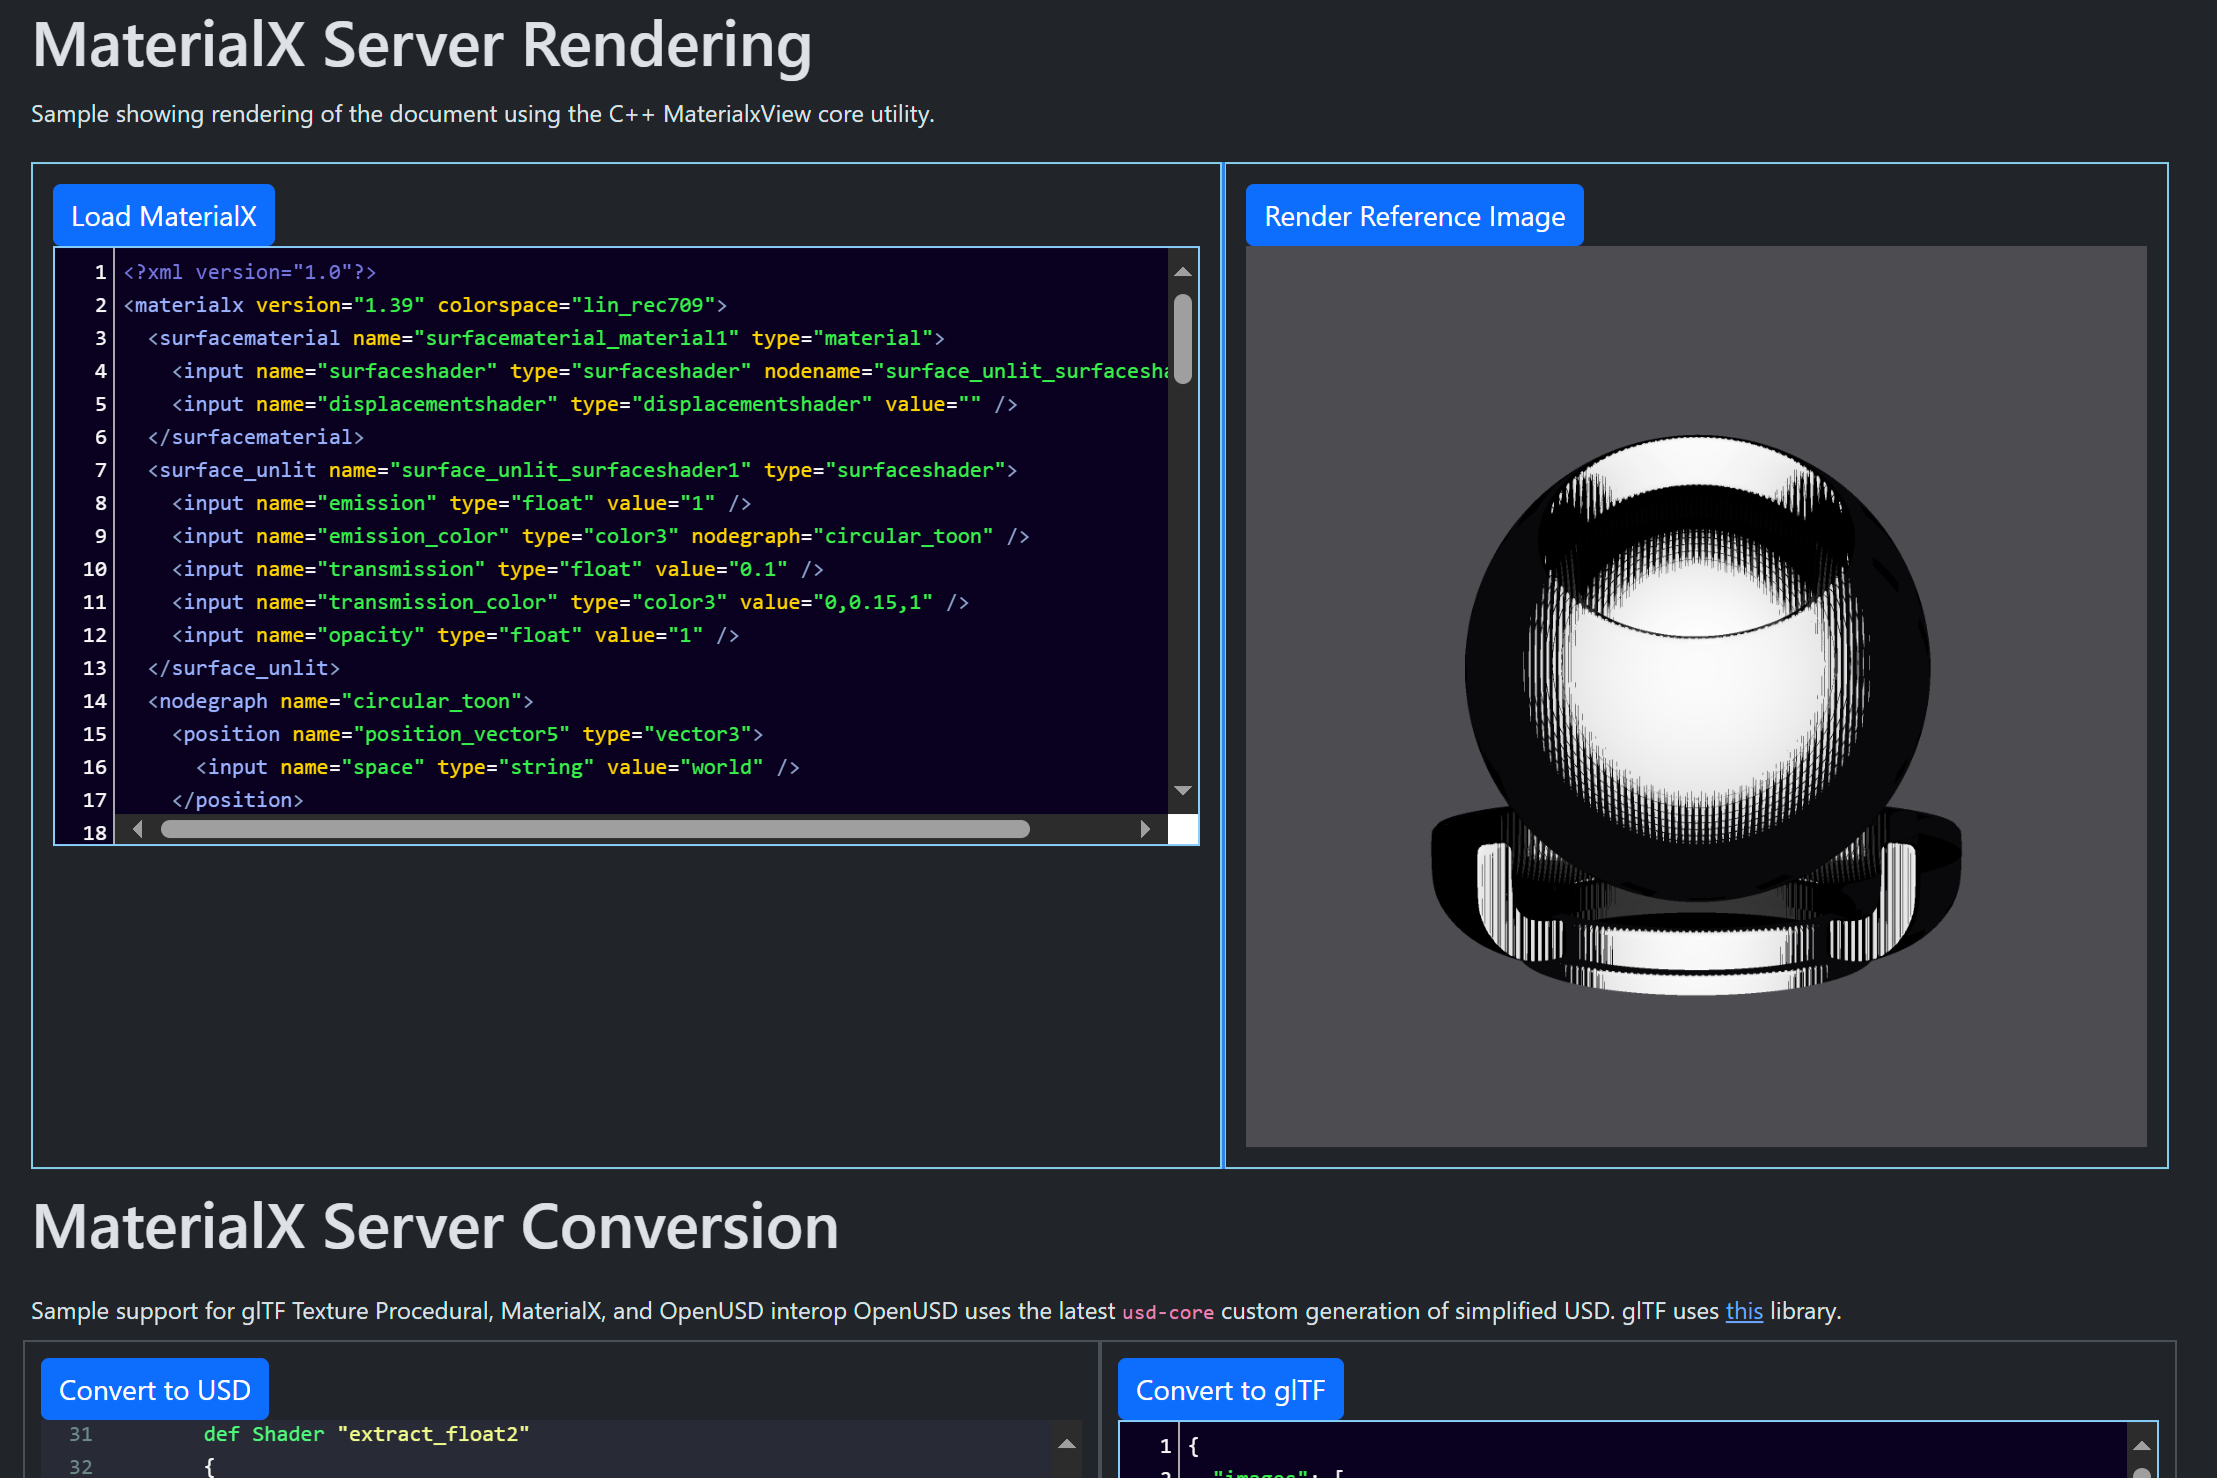The image size is (2217, 1478).
Task: Click the vertical scrollbar thumb in MaterialX editor
Action: coord(1183,339)
